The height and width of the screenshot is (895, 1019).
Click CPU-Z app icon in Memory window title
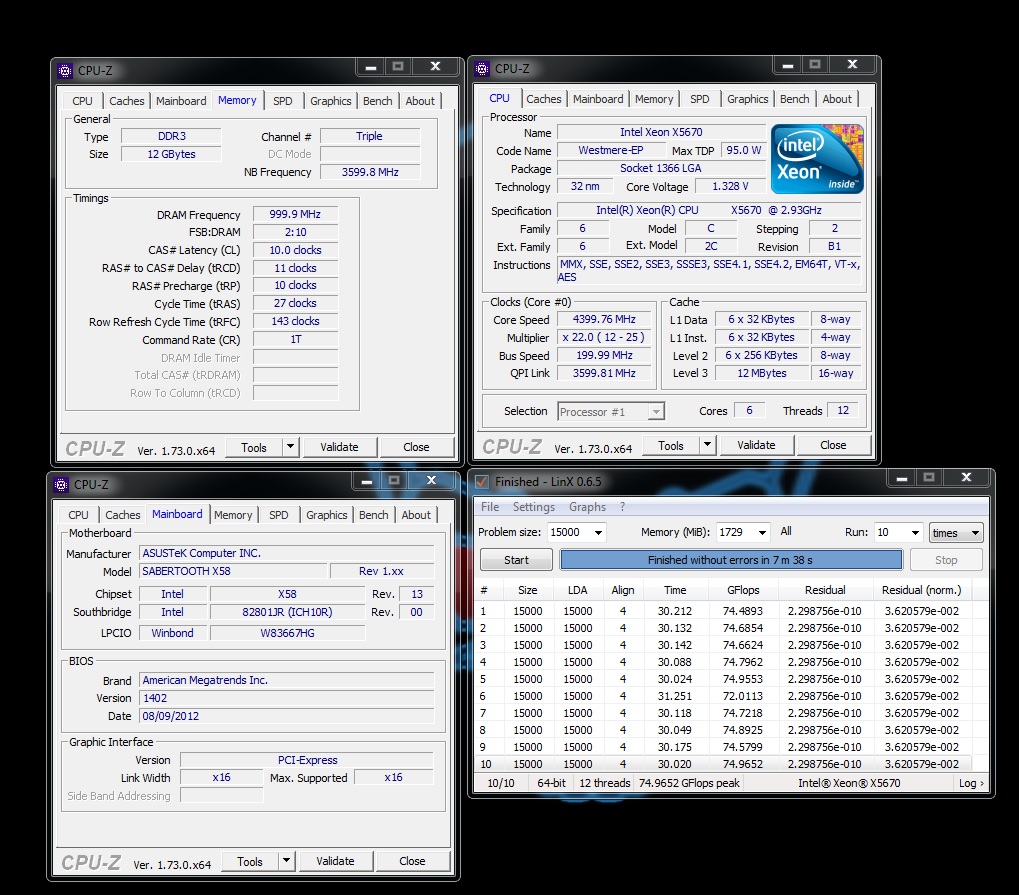[x=65, y=70]
